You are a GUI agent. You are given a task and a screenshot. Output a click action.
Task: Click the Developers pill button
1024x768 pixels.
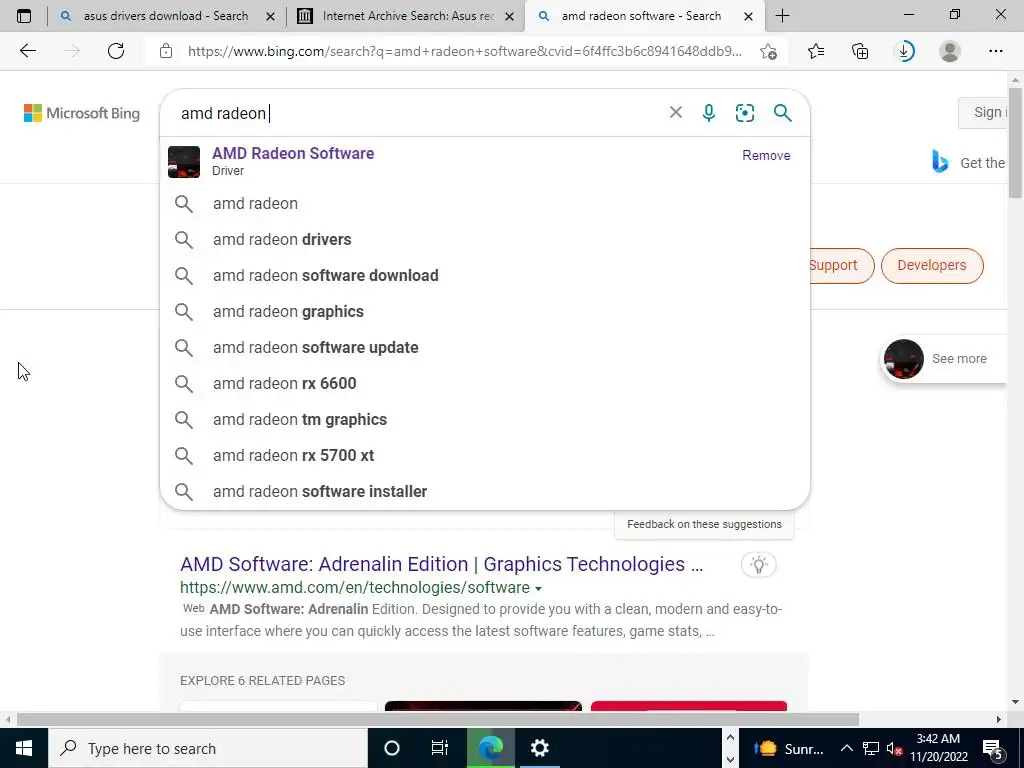click(932, 265)
